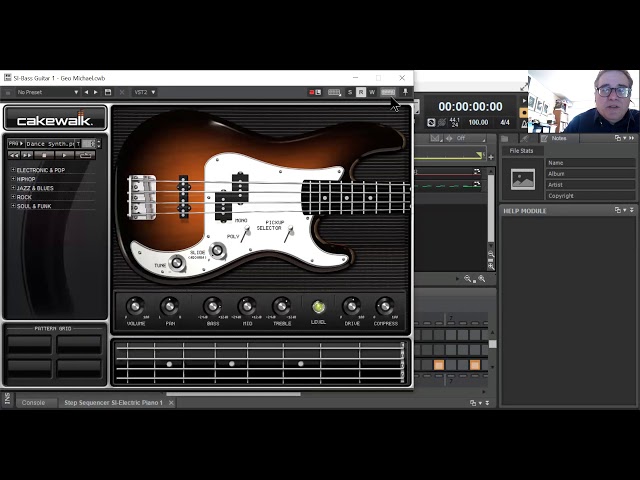Click the Name input field
Viewport: 640px width, 480px height.
click(x=591, y=162)
